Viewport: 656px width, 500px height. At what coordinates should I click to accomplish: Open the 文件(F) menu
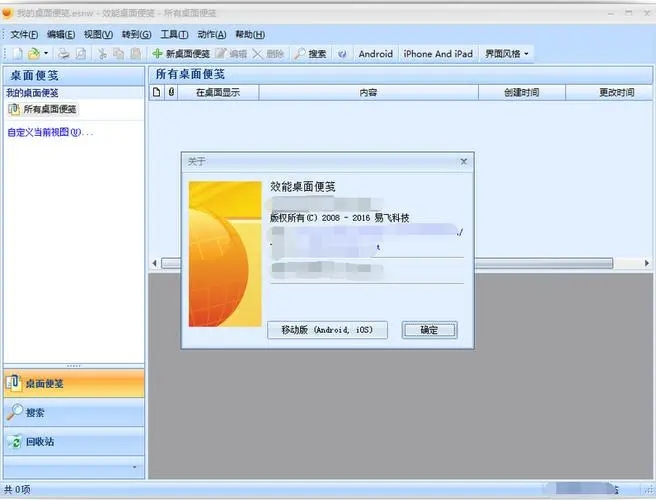24,34
